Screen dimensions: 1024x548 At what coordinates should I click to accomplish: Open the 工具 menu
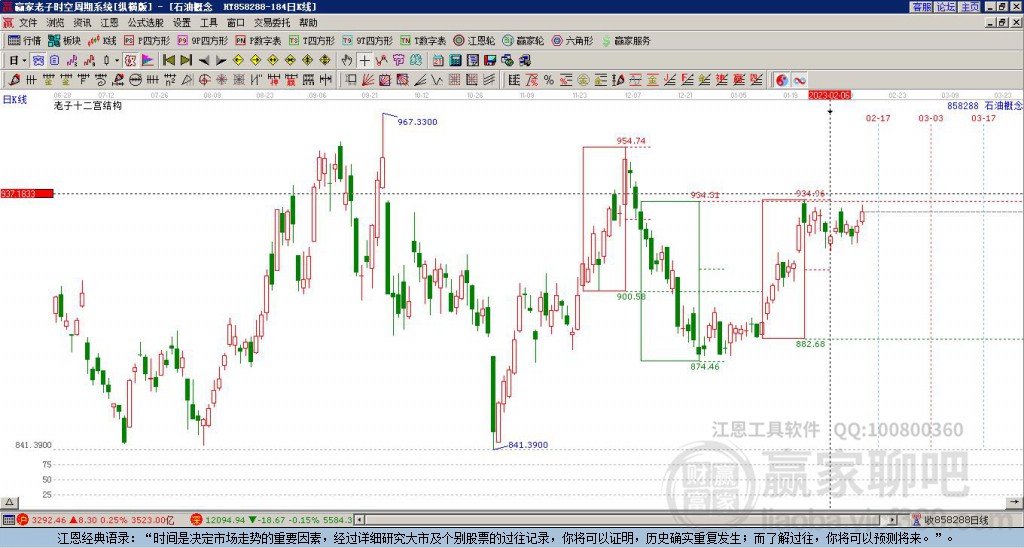(208, 23)
